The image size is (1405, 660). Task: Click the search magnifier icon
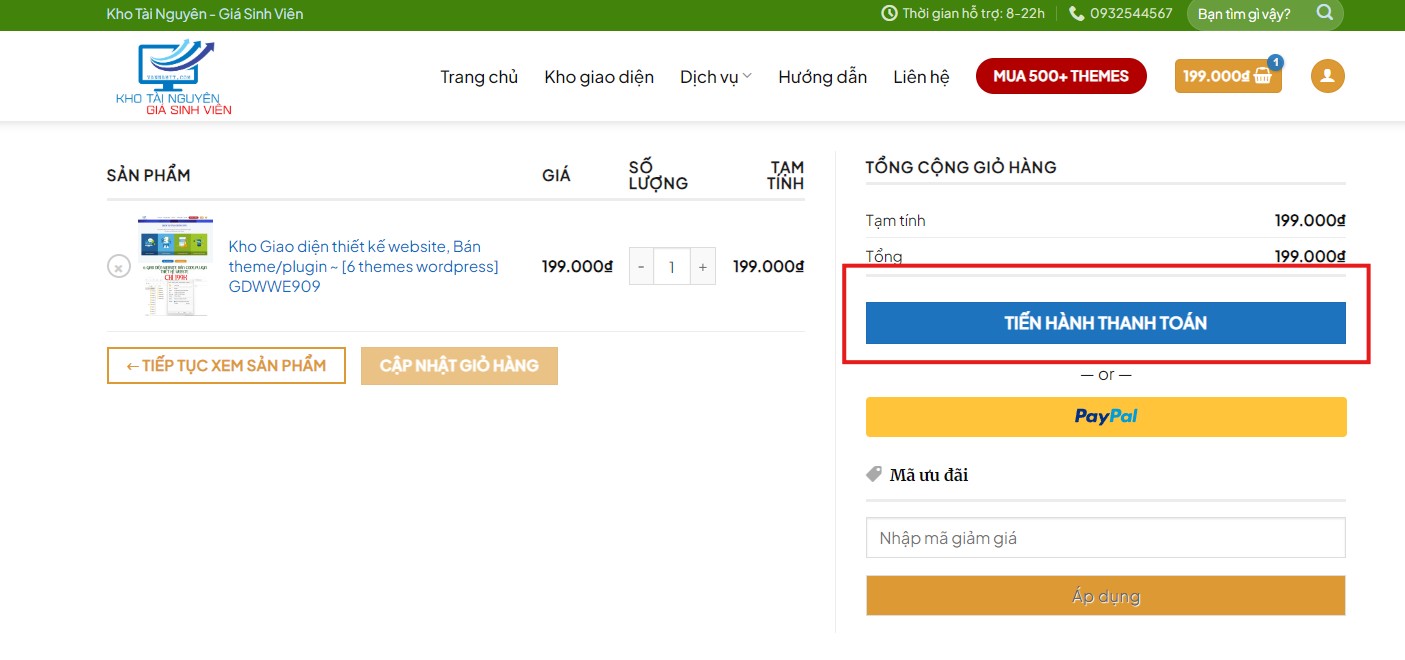pyautogui.click(x=1324, y=14)
